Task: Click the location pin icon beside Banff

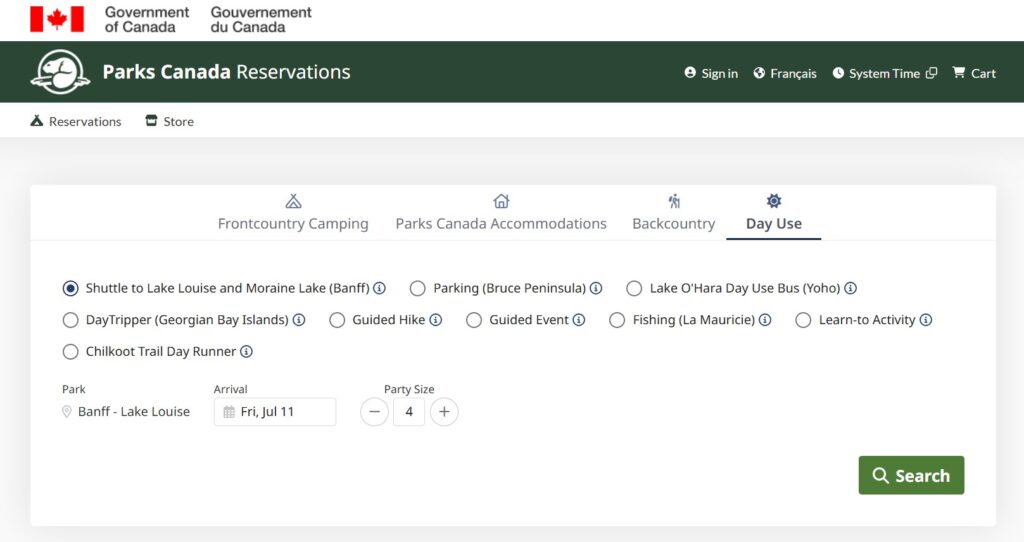Action: [x=67, y=411]
